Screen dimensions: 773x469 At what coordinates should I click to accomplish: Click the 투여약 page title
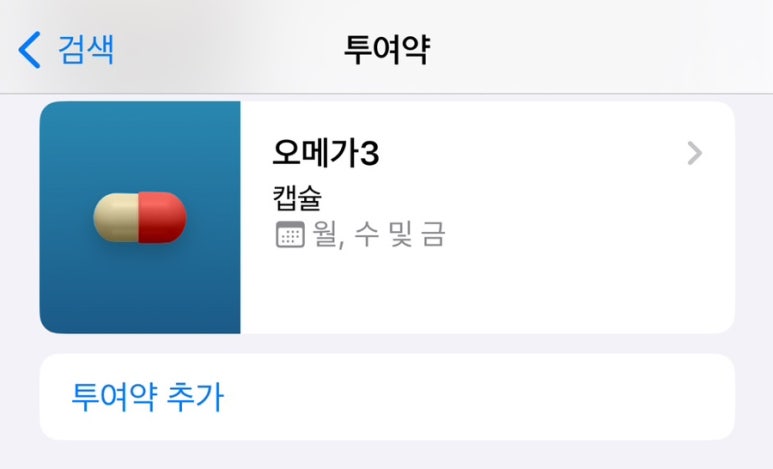(387, 49)
